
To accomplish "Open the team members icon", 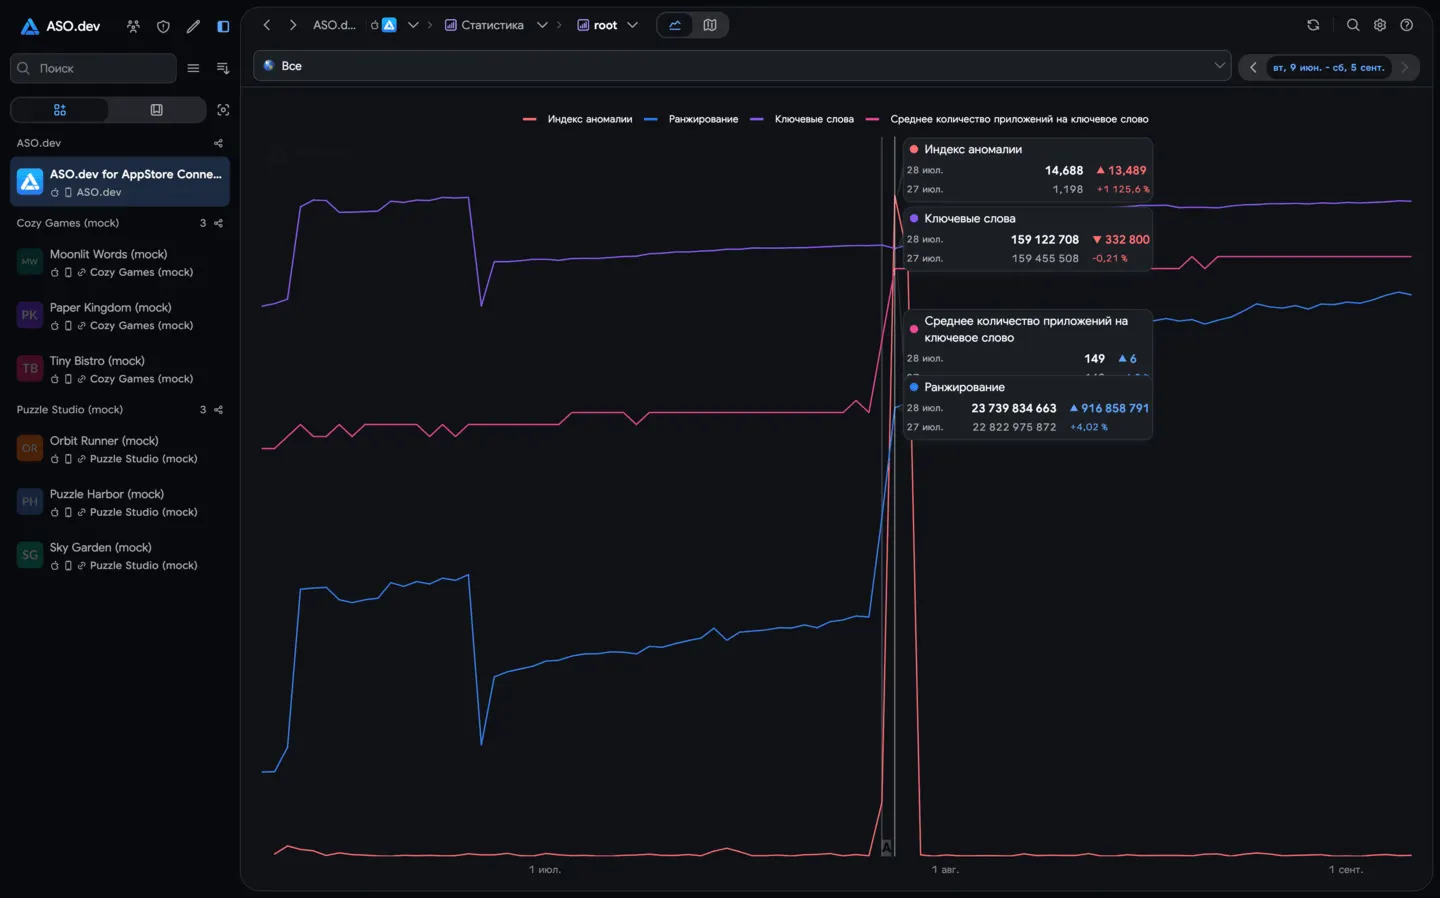I will coord(133,26).
